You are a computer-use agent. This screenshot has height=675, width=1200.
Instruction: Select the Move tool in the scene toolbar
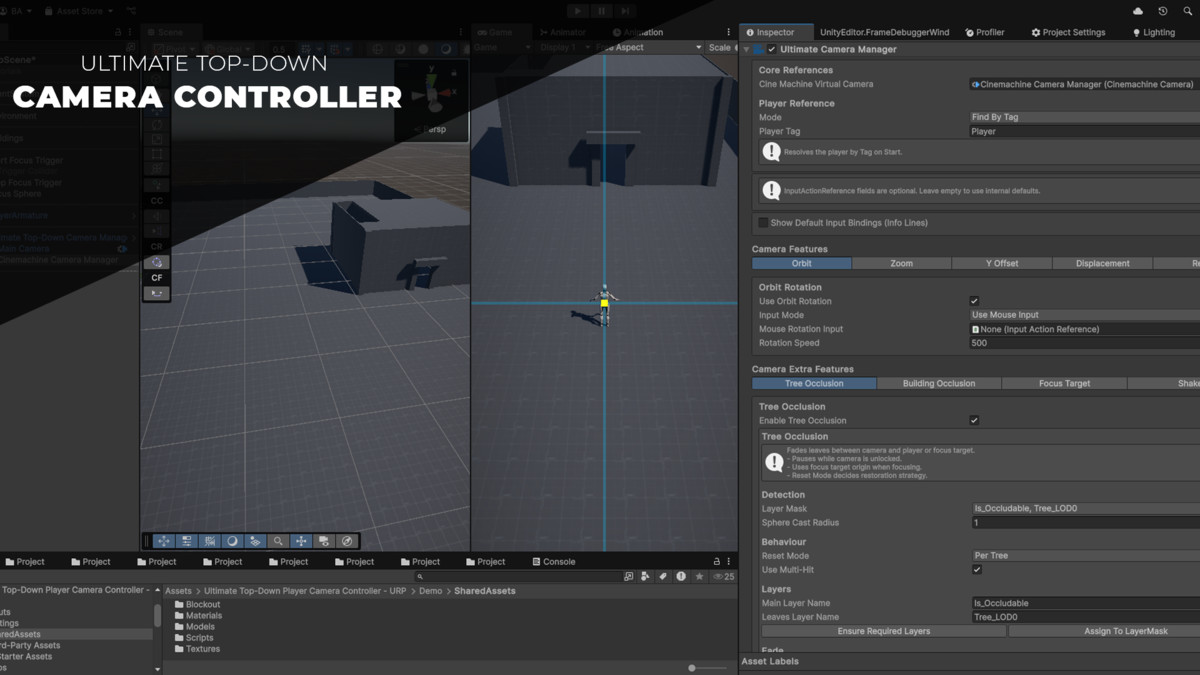pyautogui.click(x=164, y=541)
